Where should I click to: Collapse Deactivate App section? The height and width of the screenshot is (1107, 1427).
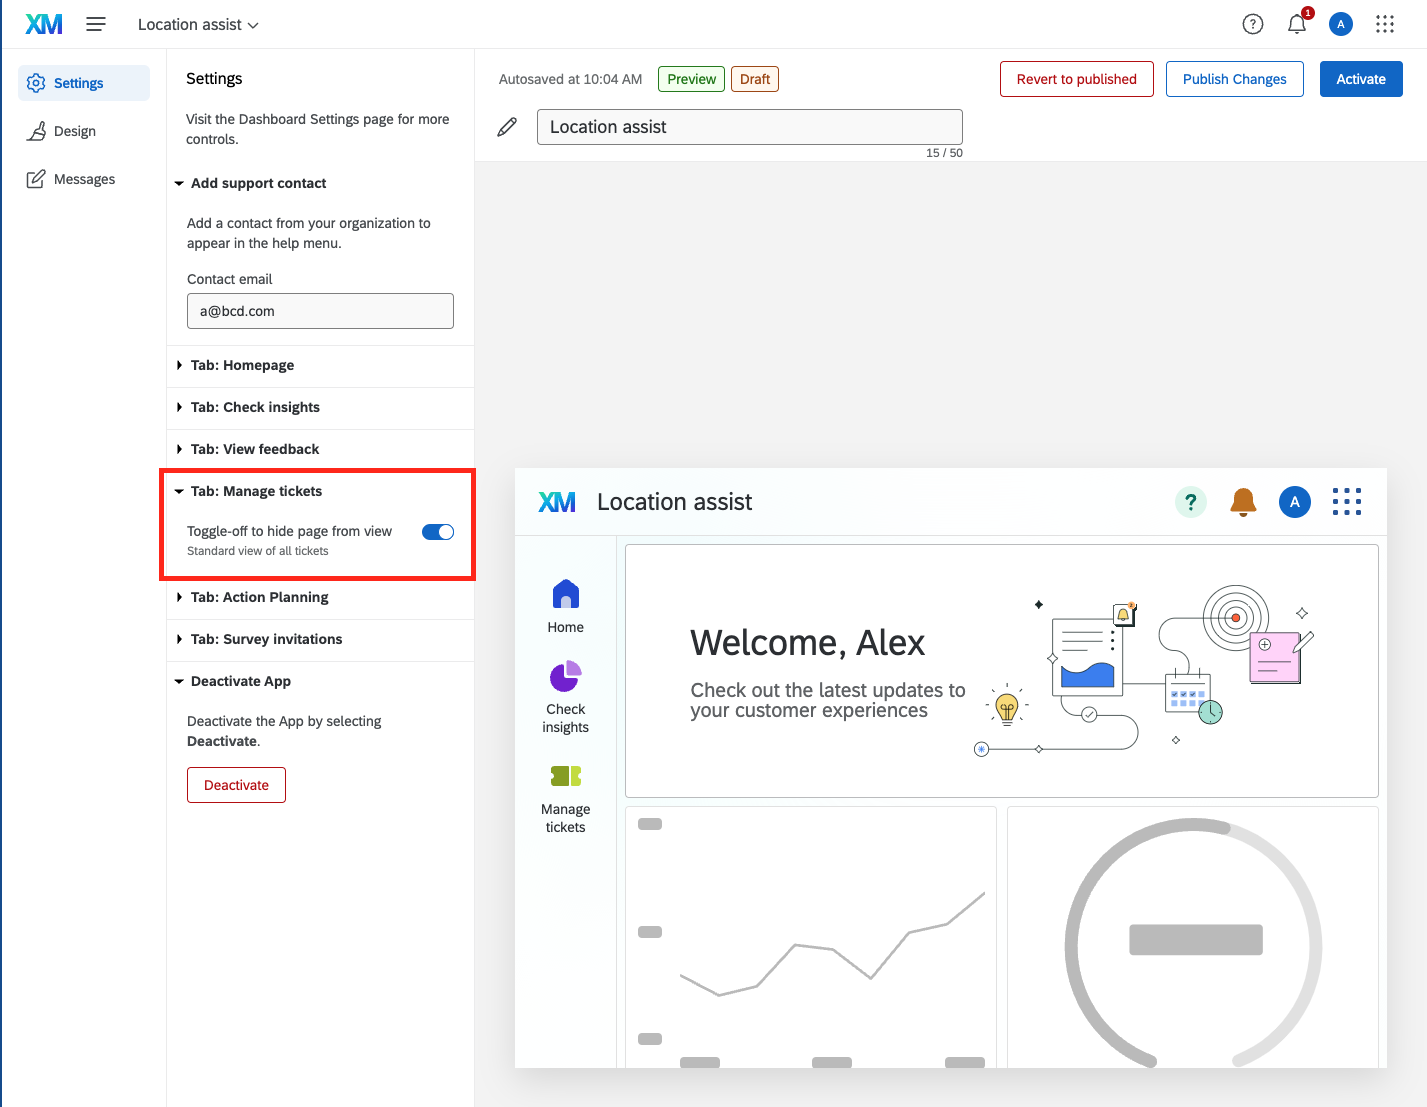pos(320,681)
